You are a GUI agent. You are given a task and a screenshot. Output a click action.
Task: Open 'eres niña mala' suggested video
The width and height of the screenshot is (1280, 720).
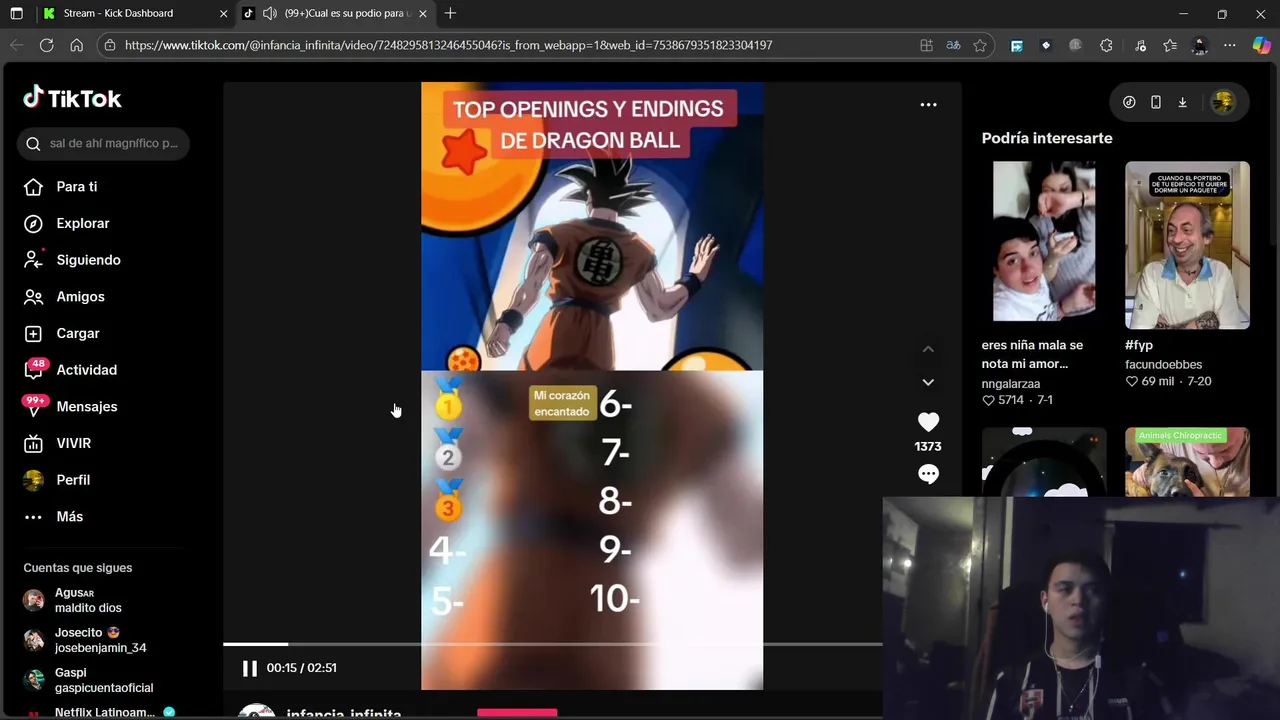point(1044,241)
